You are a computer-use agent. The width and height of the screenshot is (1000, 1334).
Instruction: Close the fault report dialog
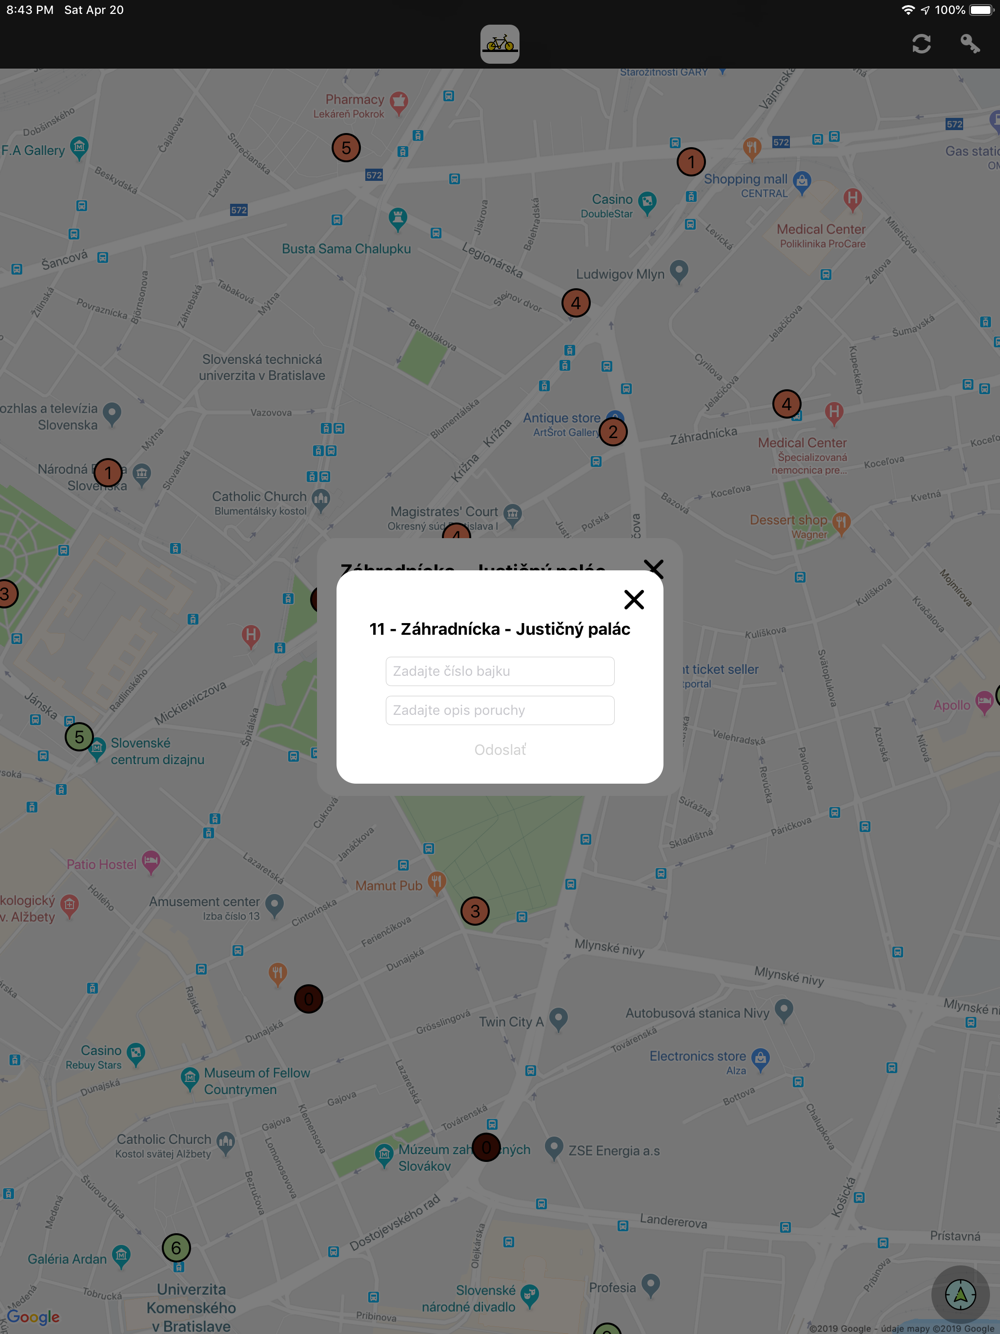point(634,599)
